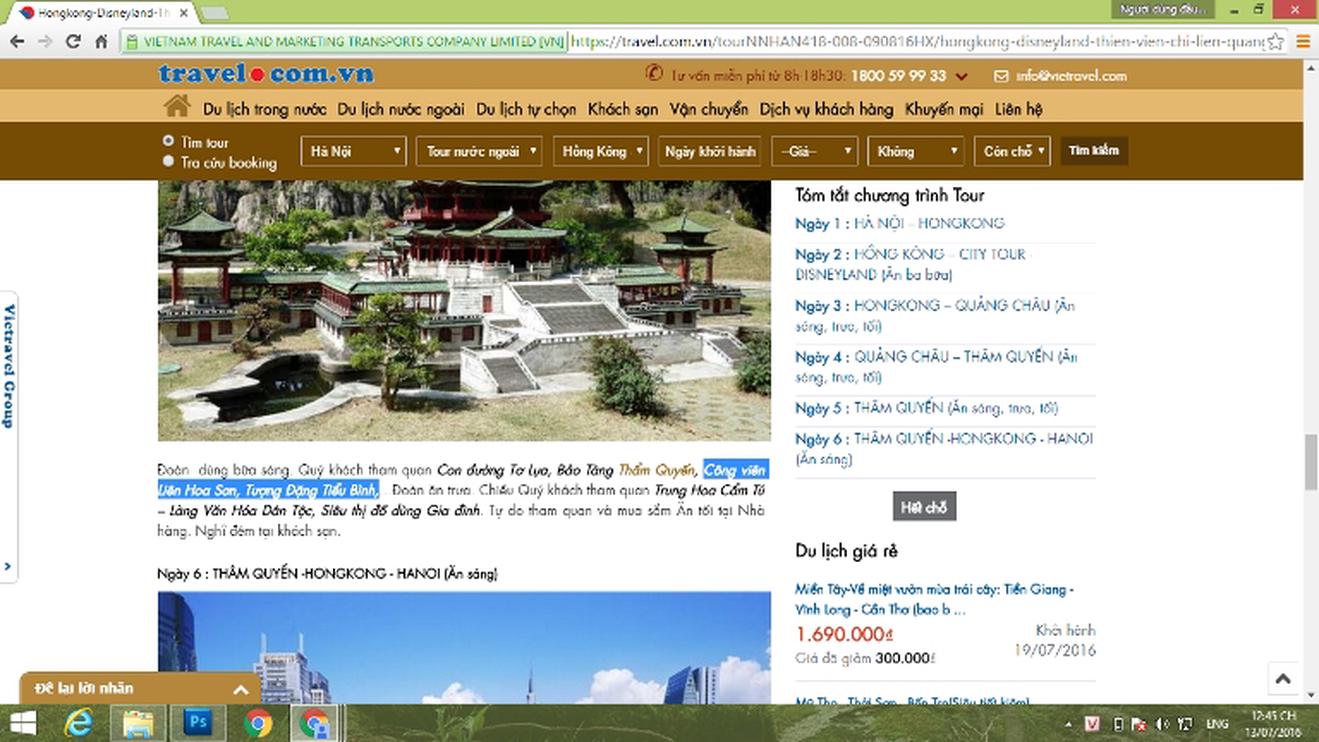The height and width of the screenshot is (742, 1319).
Task: Click the Hết chỗ button
Action: point(924,507)
